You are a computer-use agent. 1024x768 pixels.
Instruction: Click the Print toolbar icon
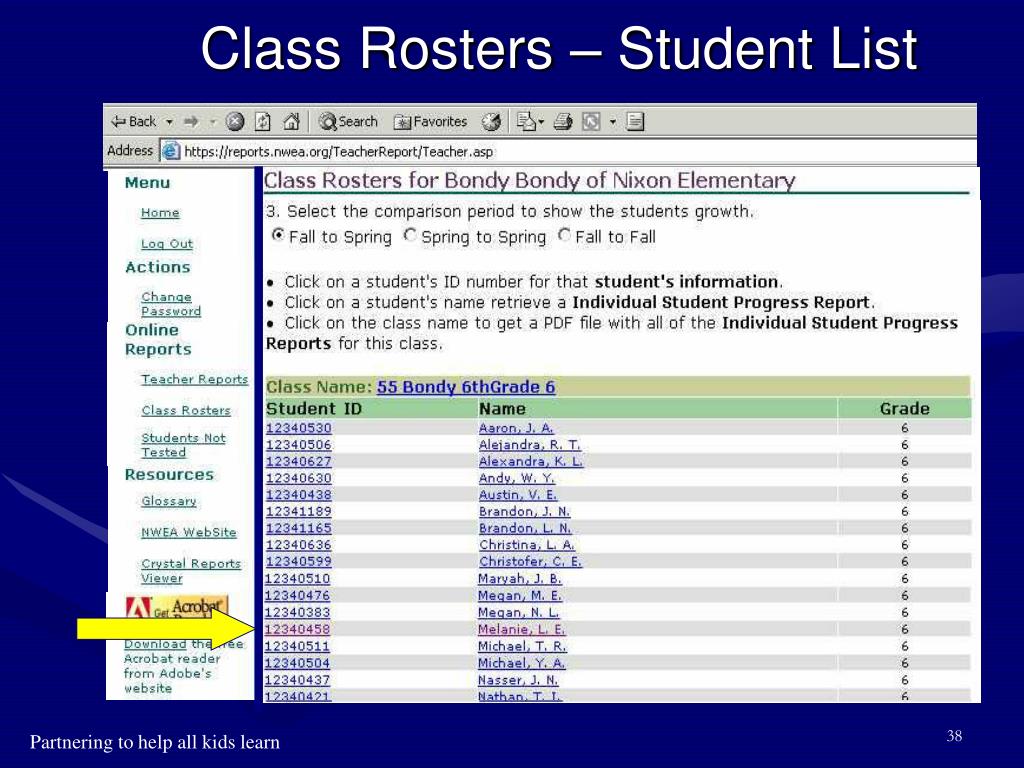pos(563,121)
